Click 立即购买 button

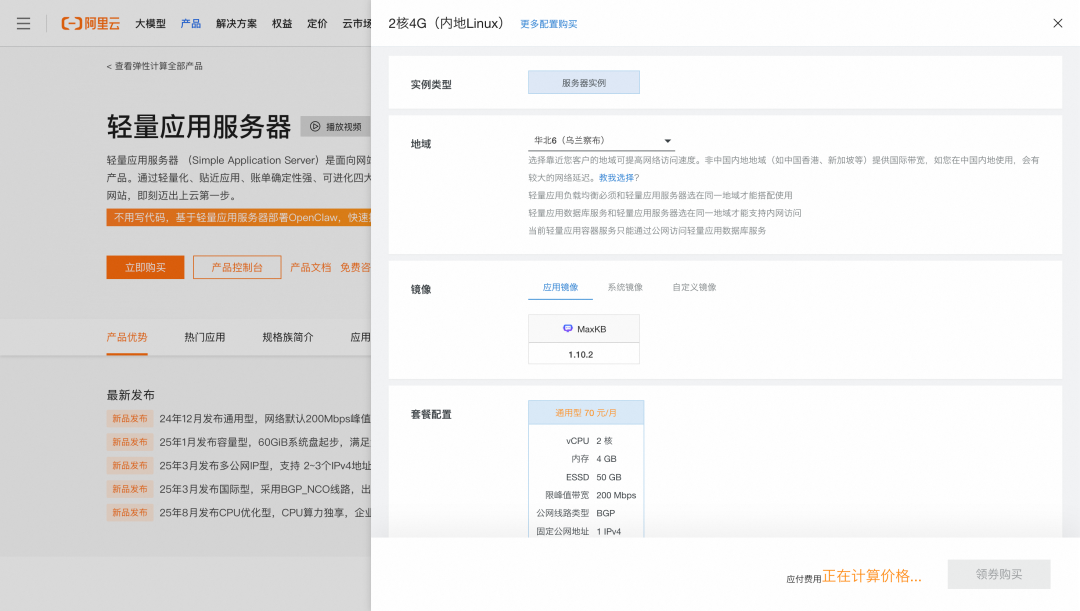click(x=145, y=267)
